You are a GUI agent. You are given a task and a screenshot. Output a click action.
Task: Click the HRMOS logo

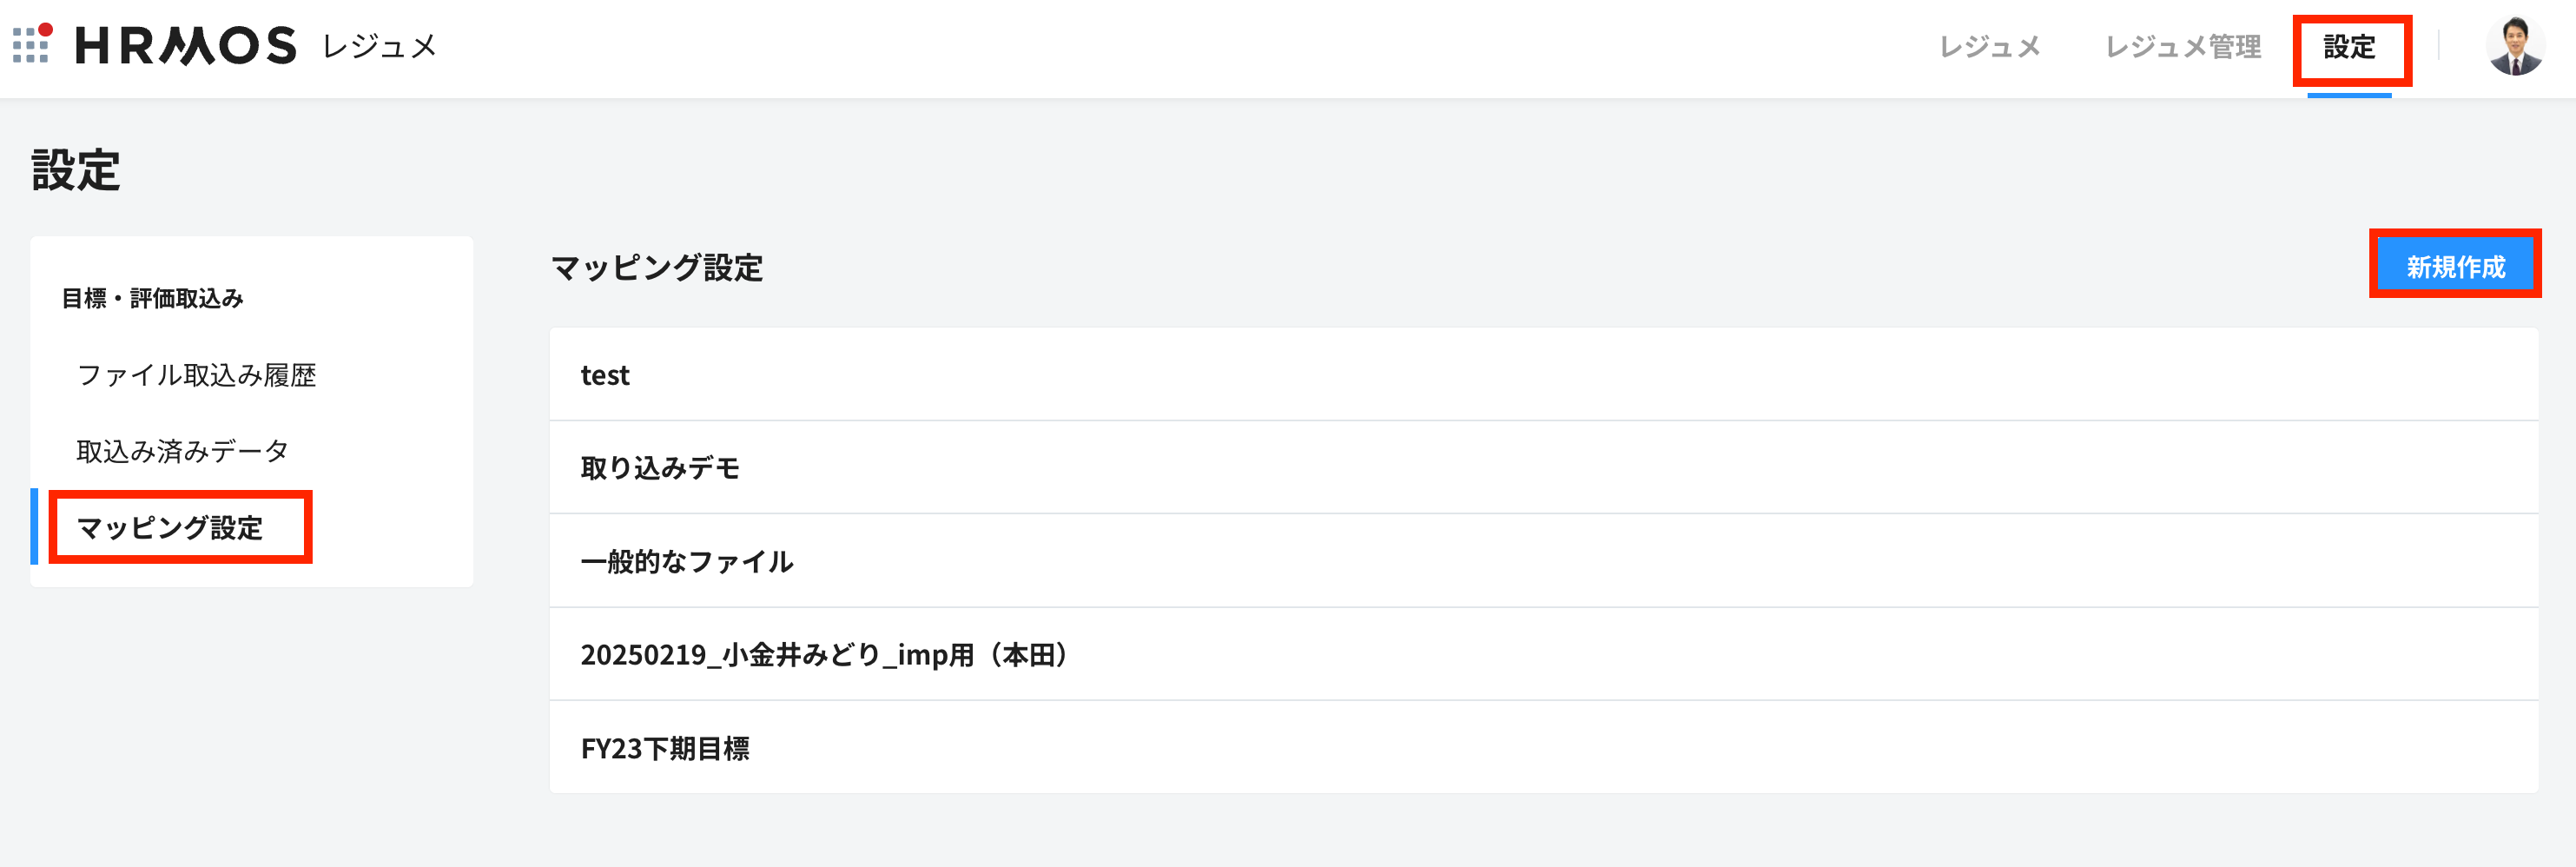pyautogui.click(x=186, y=46)
